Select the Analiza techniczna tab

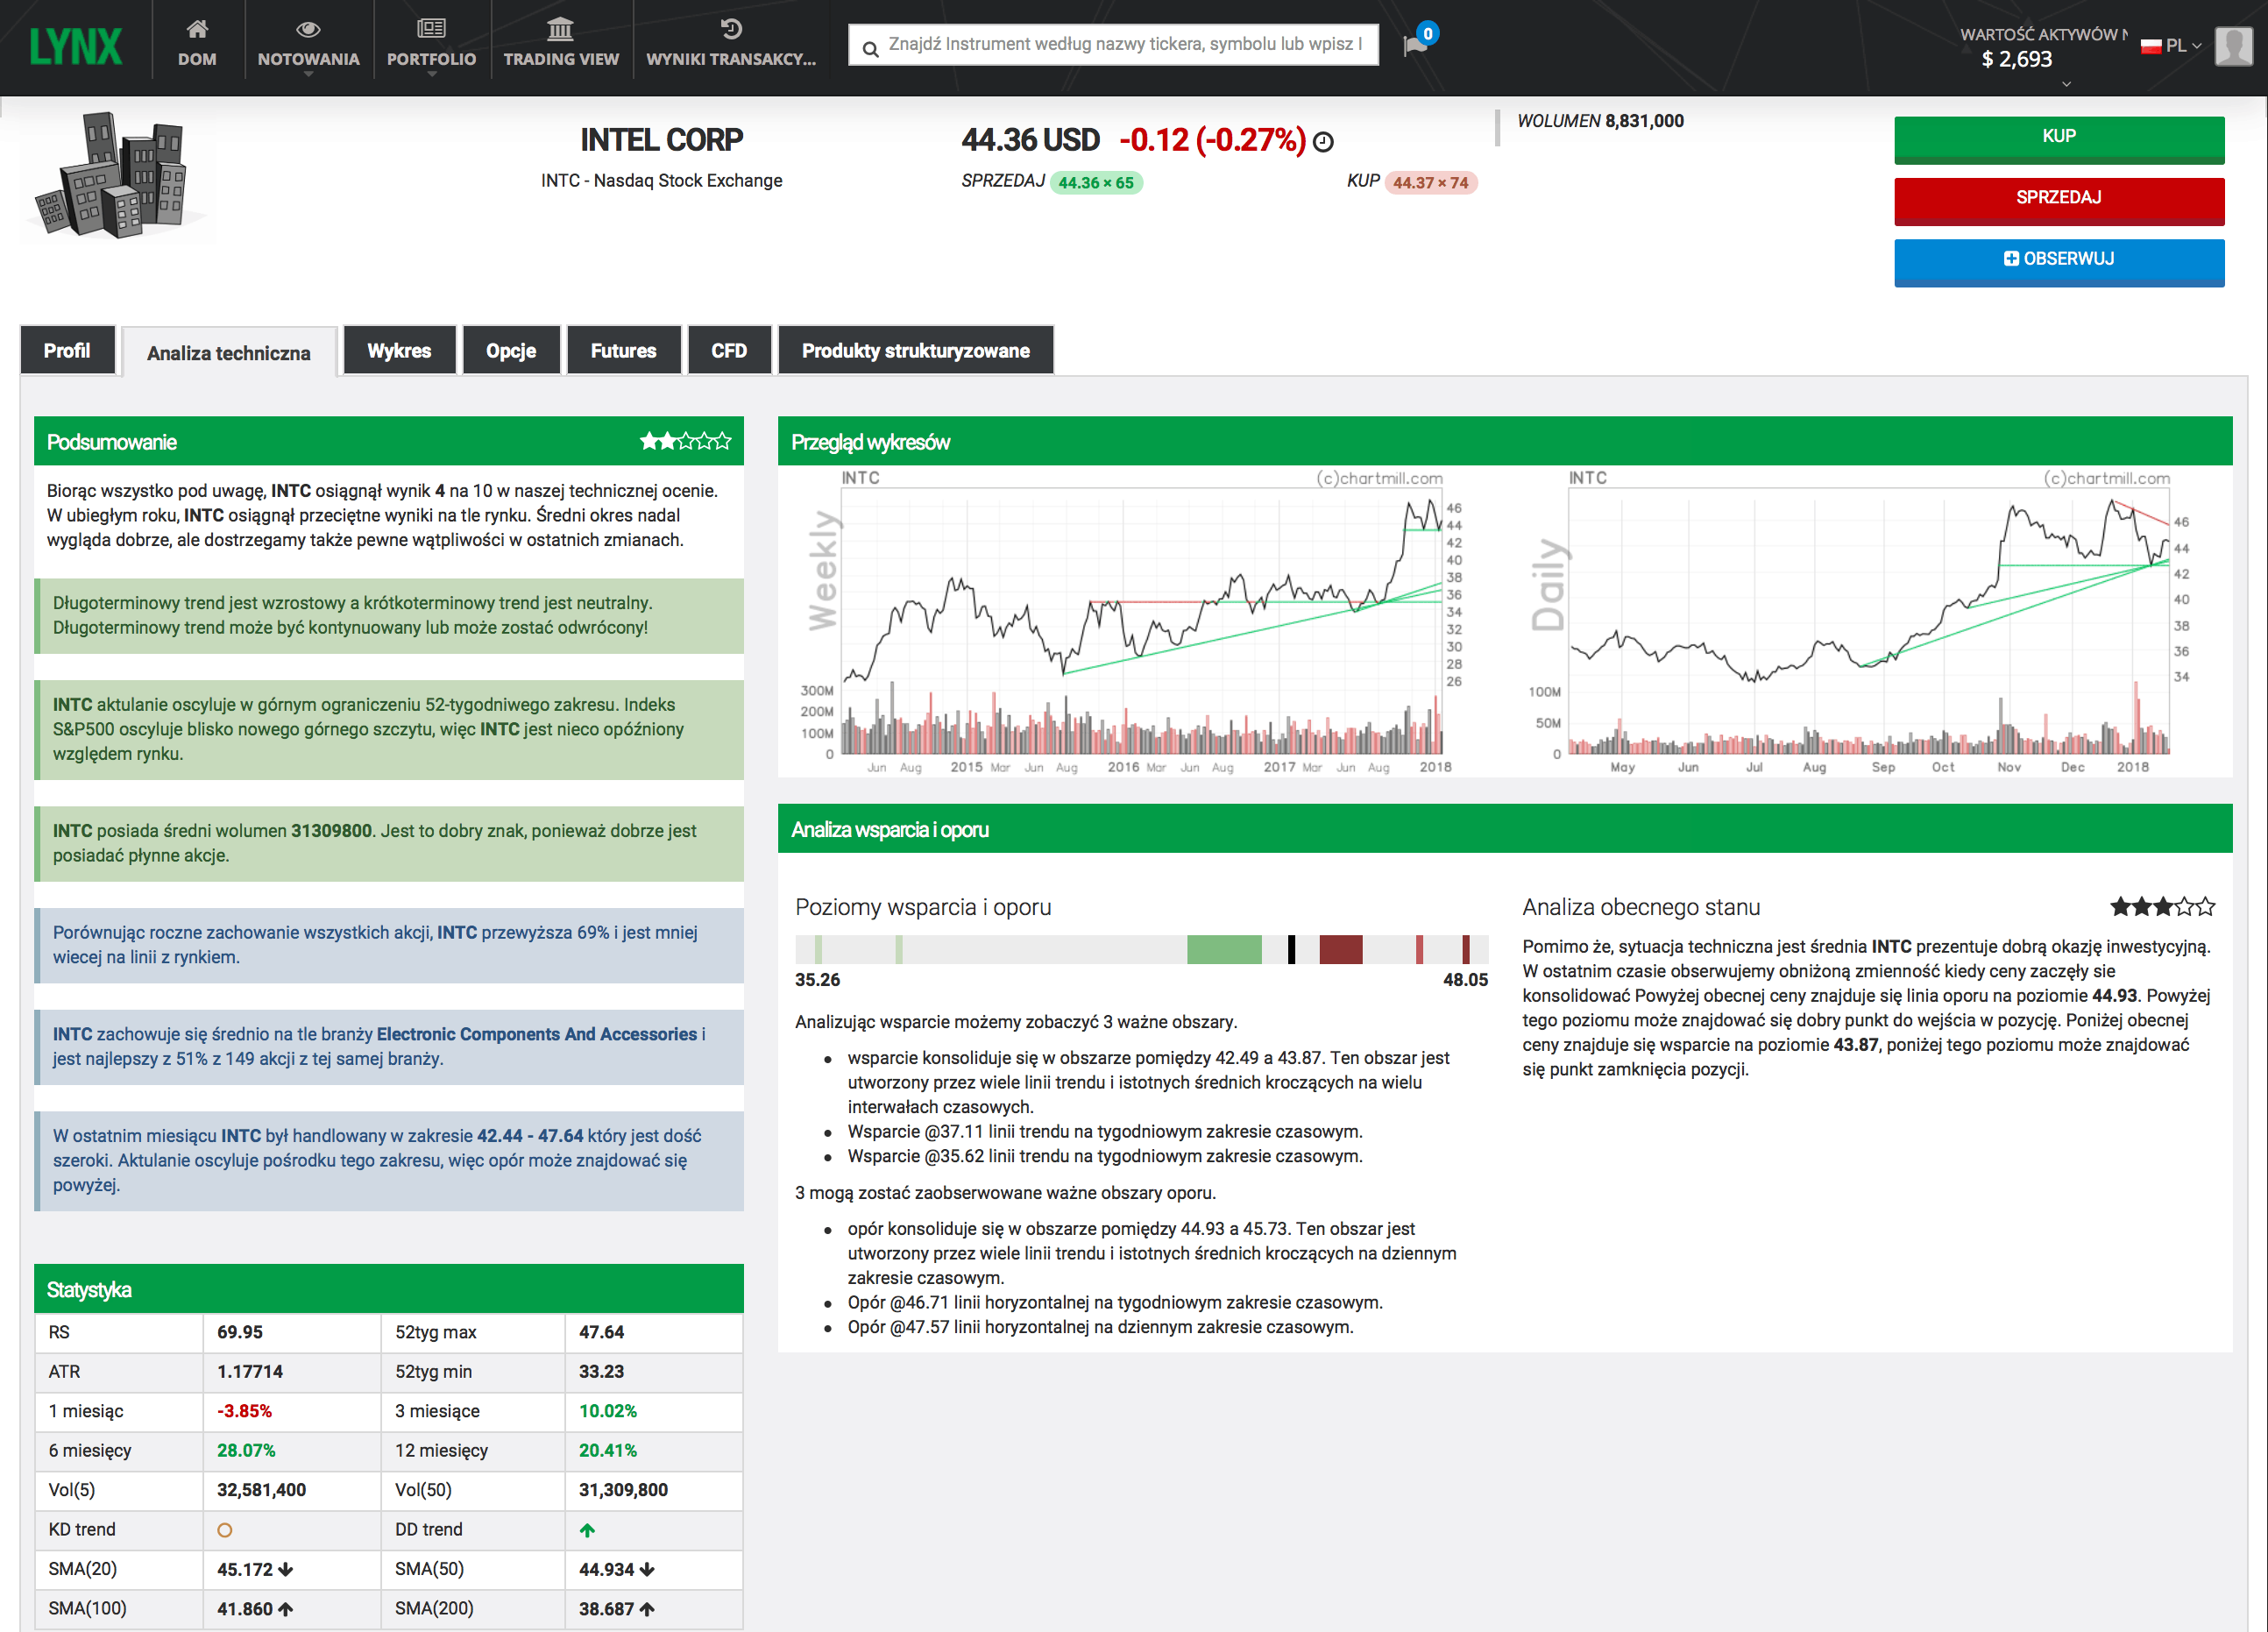229,352
